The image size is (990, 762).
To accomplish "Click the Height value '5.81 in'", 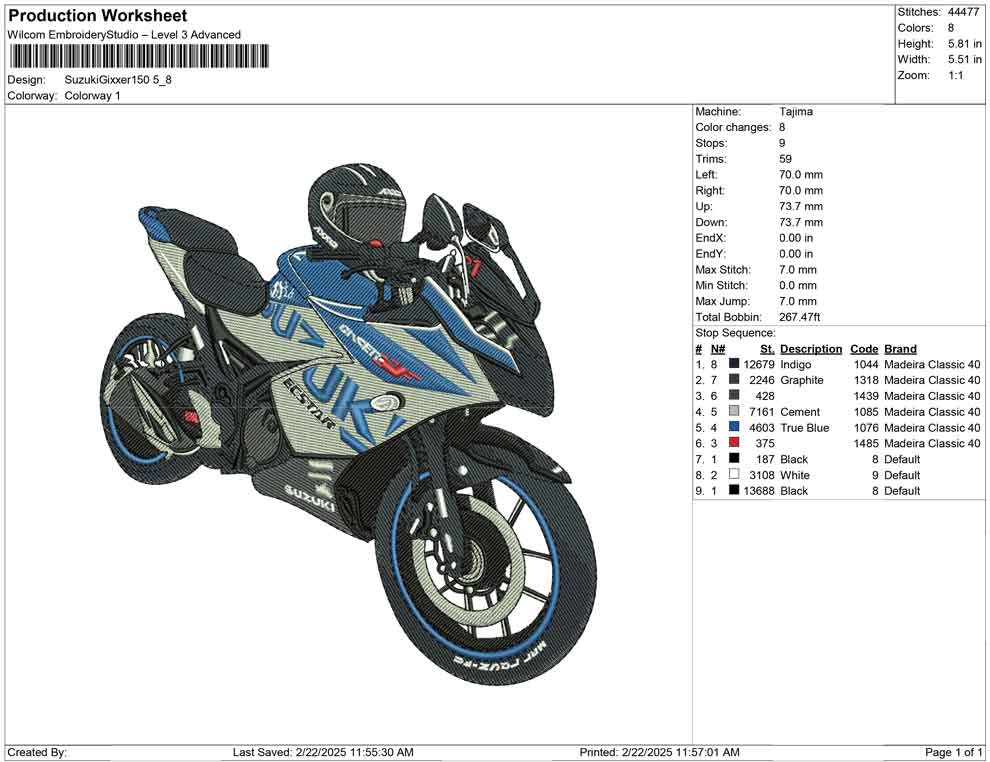I will tap(965, 44).
